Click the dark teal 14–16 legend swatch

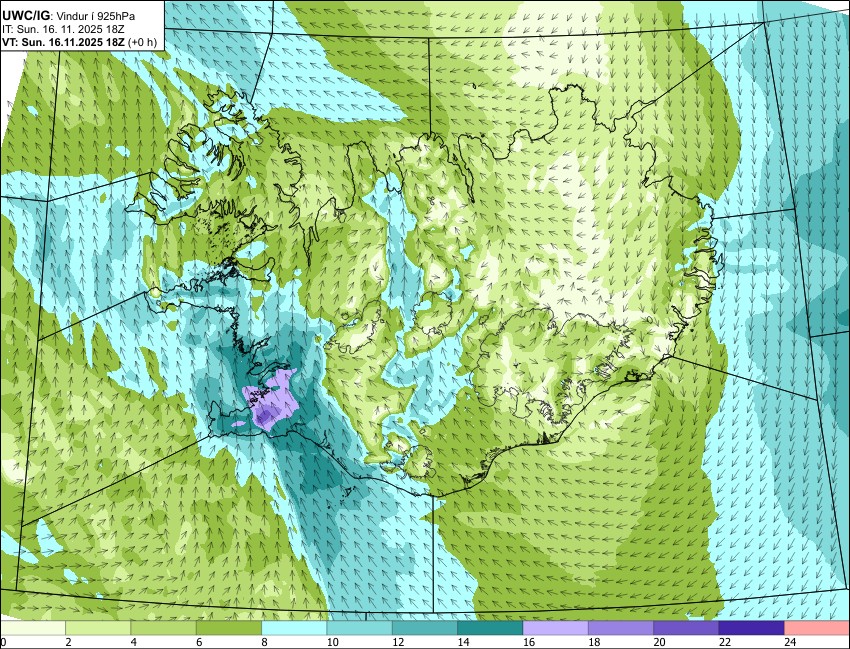(490, 628)
